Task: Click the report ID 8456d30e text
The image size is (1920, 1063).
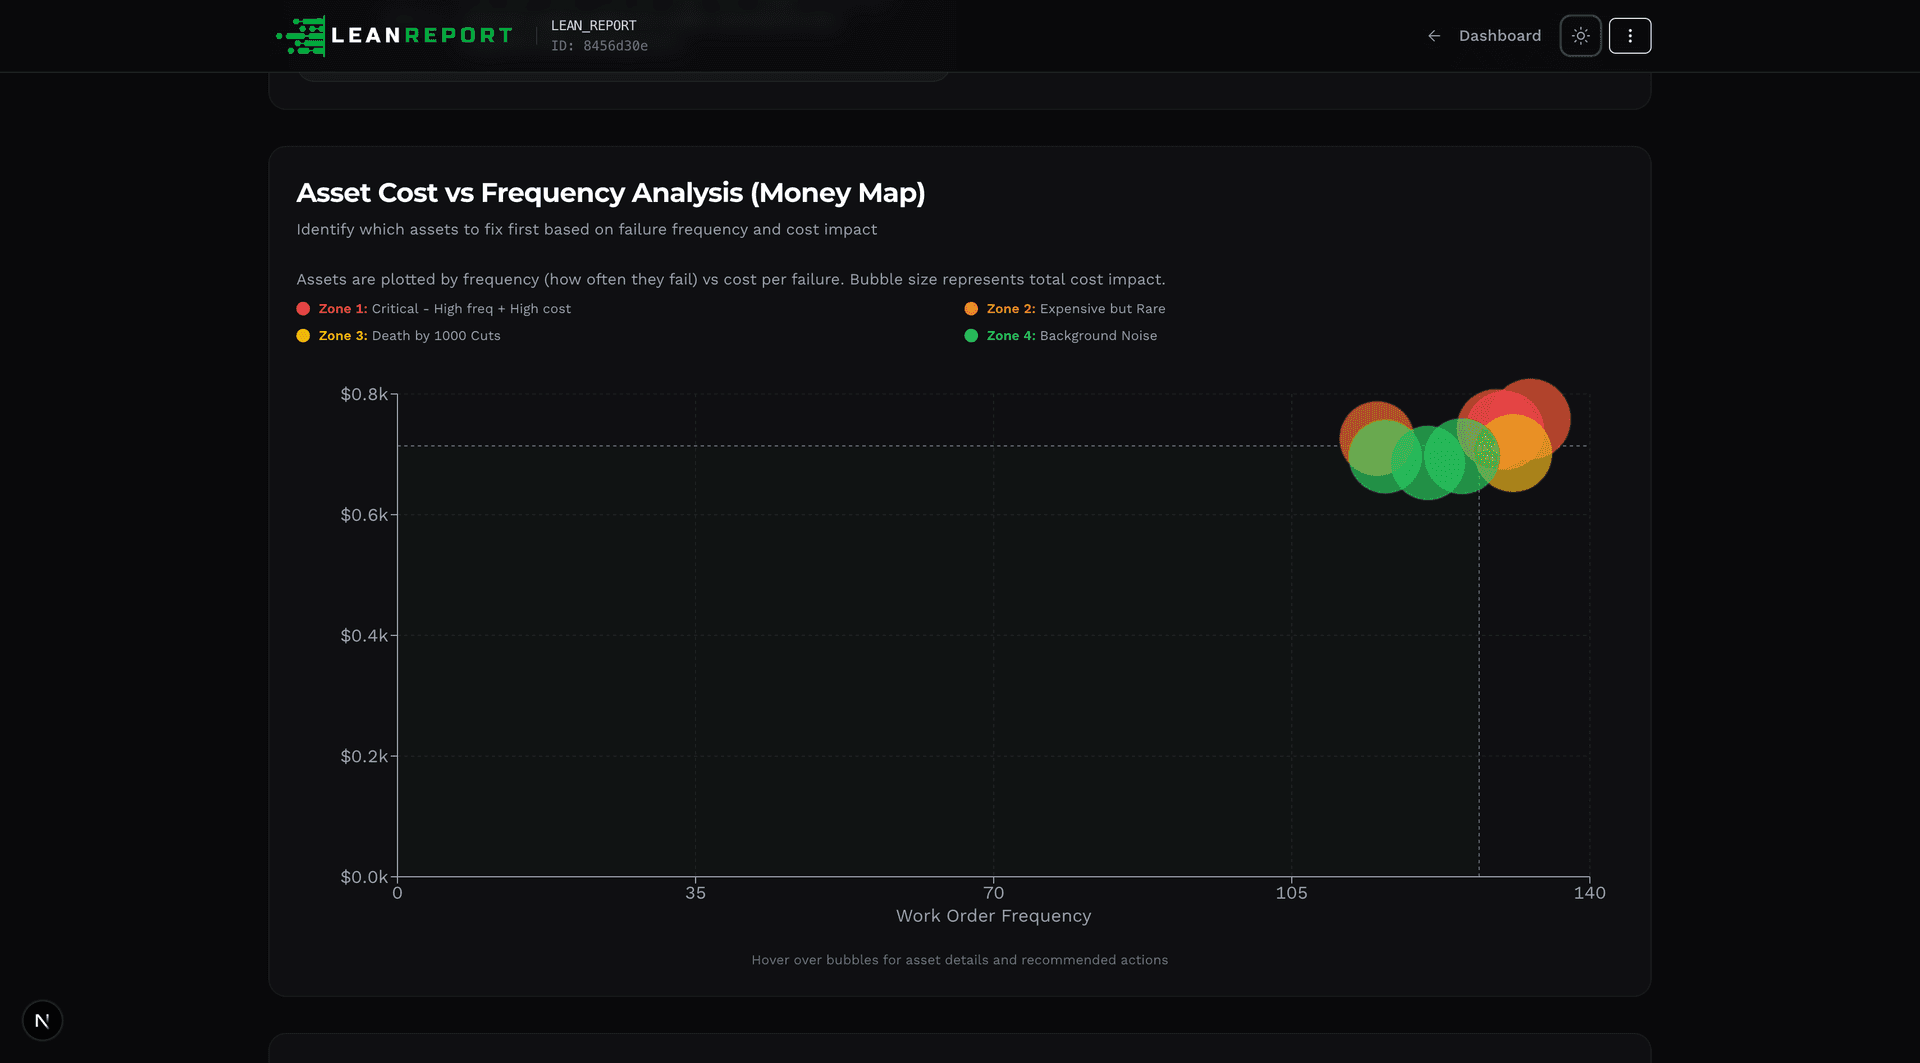Action: [x=600, y=45]
